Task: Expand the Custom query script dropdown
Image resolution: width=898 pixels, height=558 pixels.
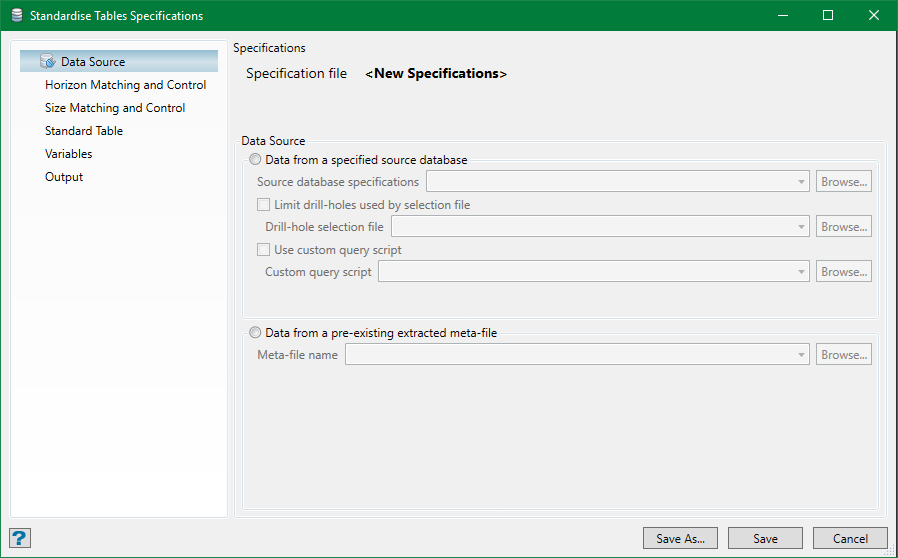Action: coord(801,272)
